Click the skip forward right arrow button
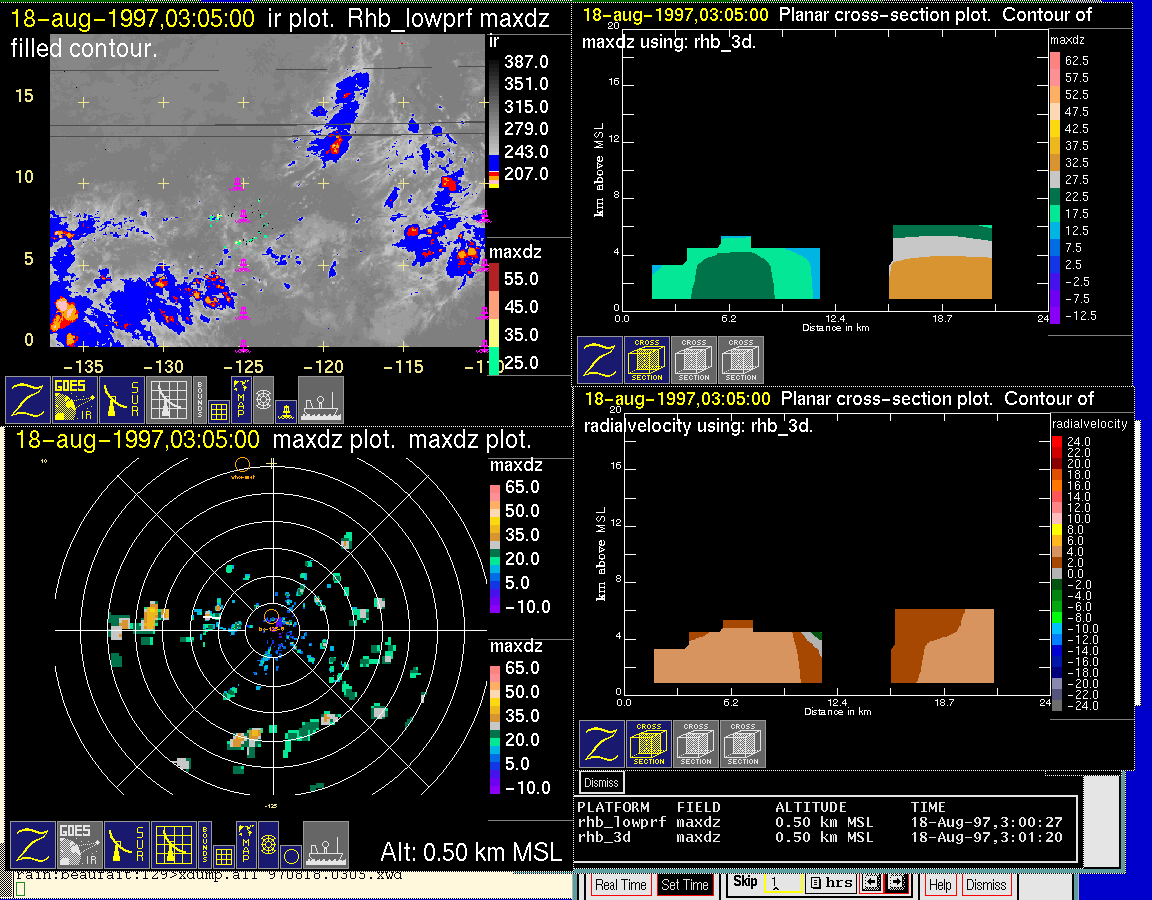Viewport: 1152px width, 900px height. click(x=895, y=883)
